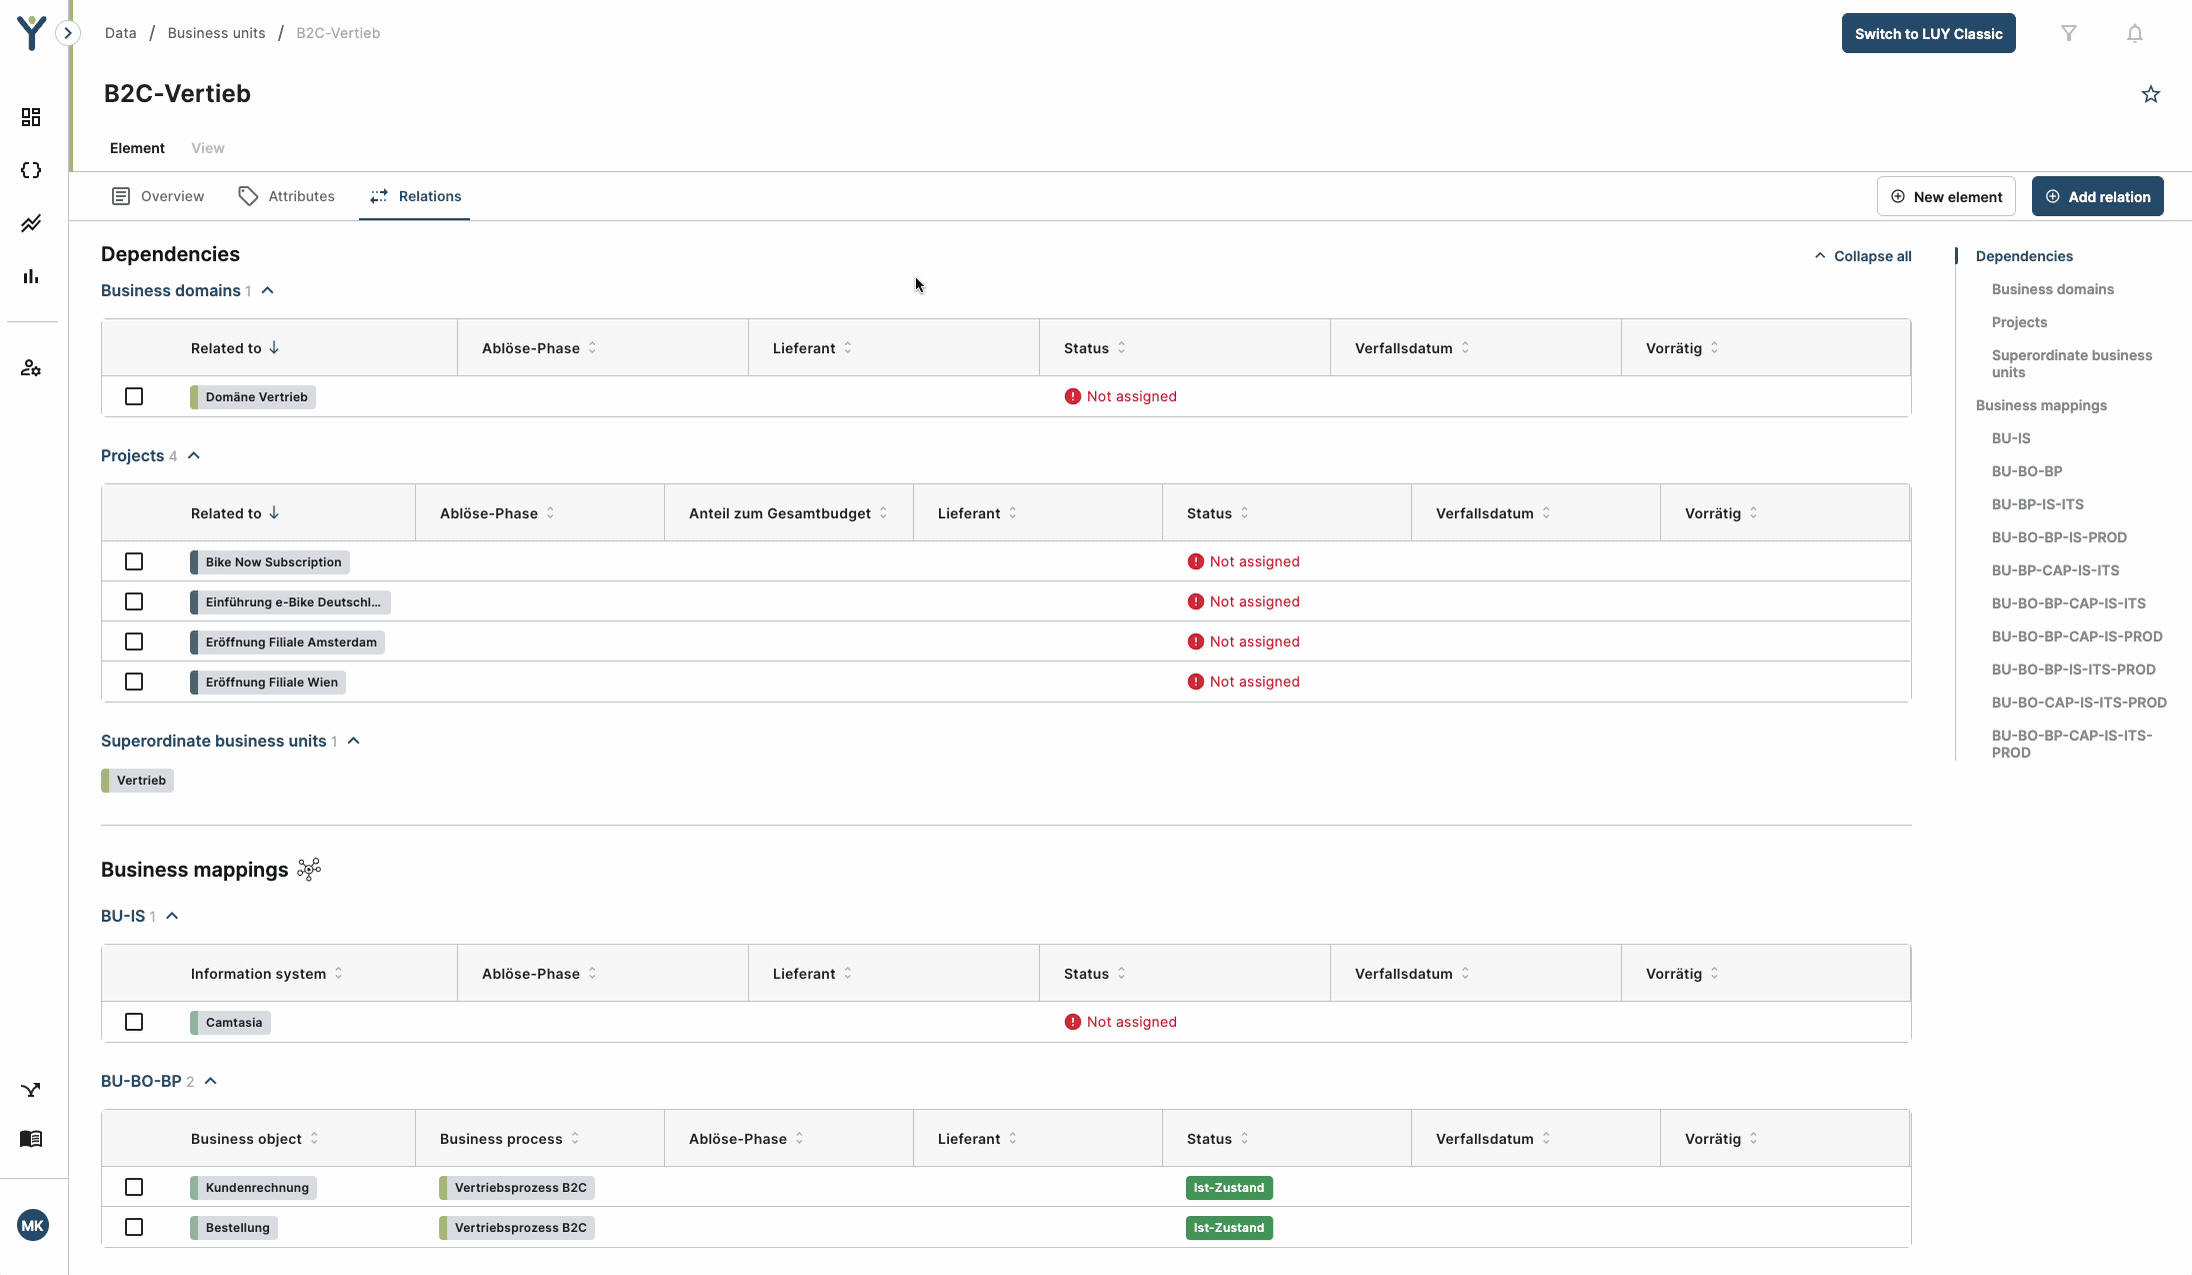Click Collapse all sections
This screenshot has width=2192, height=1275.
(1863, 256)
